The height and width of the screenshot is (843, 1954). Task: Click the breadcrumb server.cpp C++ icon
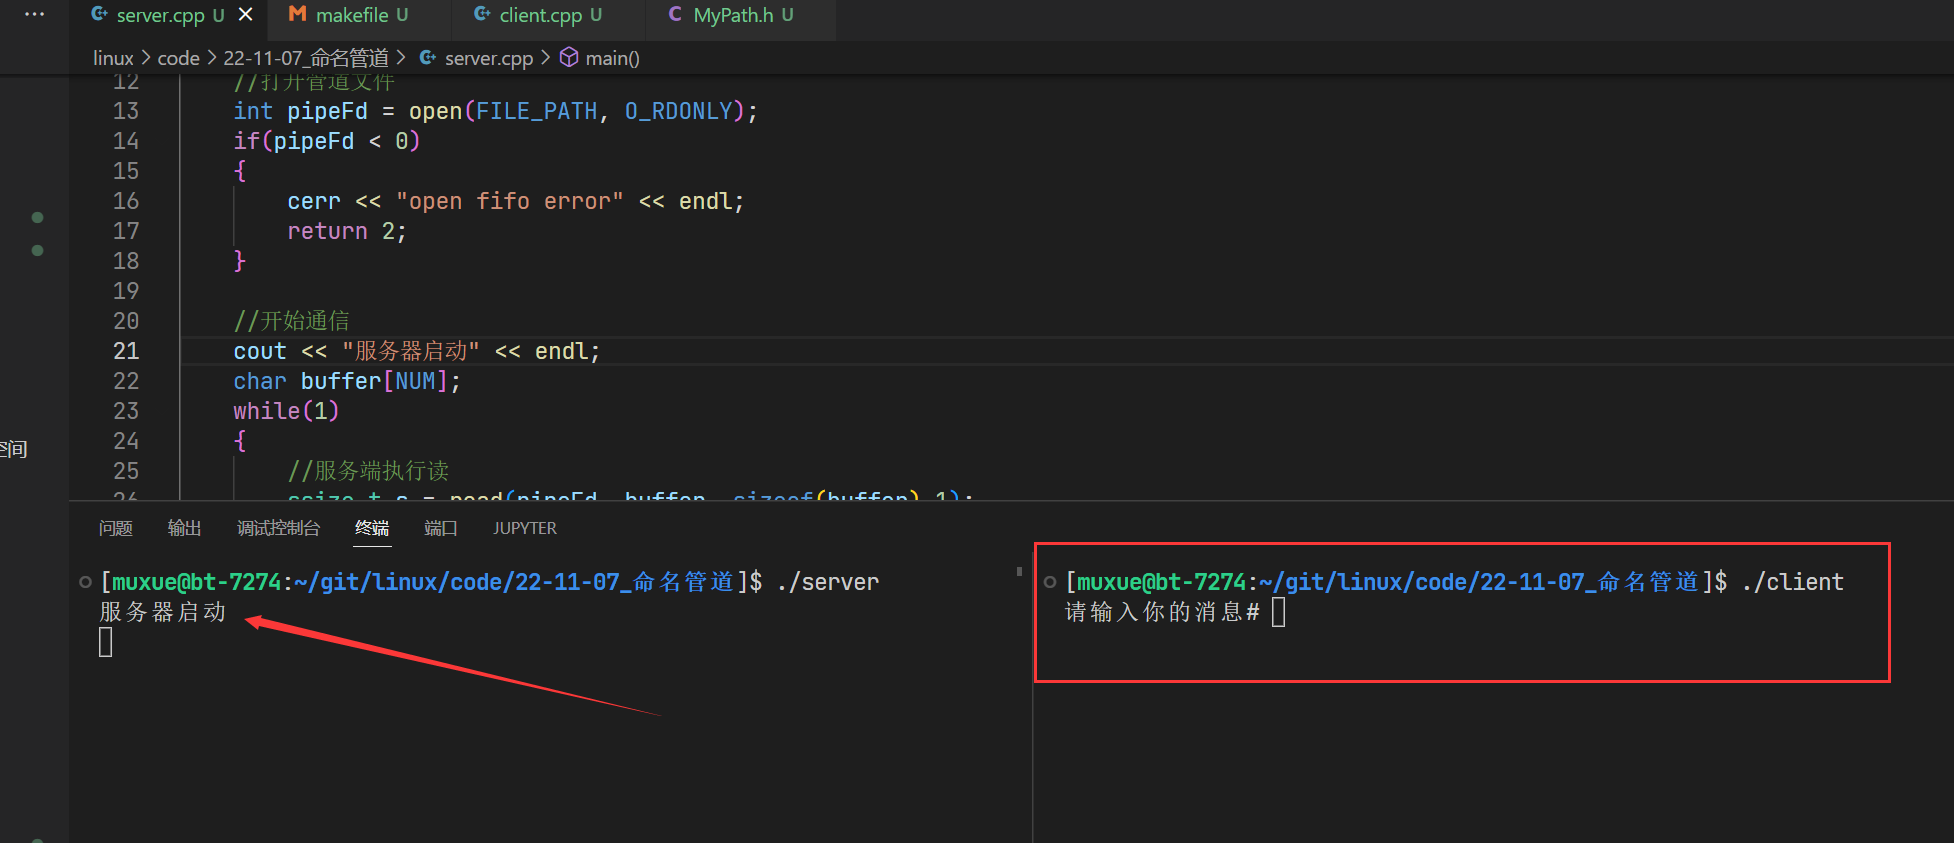pos(428,57)
